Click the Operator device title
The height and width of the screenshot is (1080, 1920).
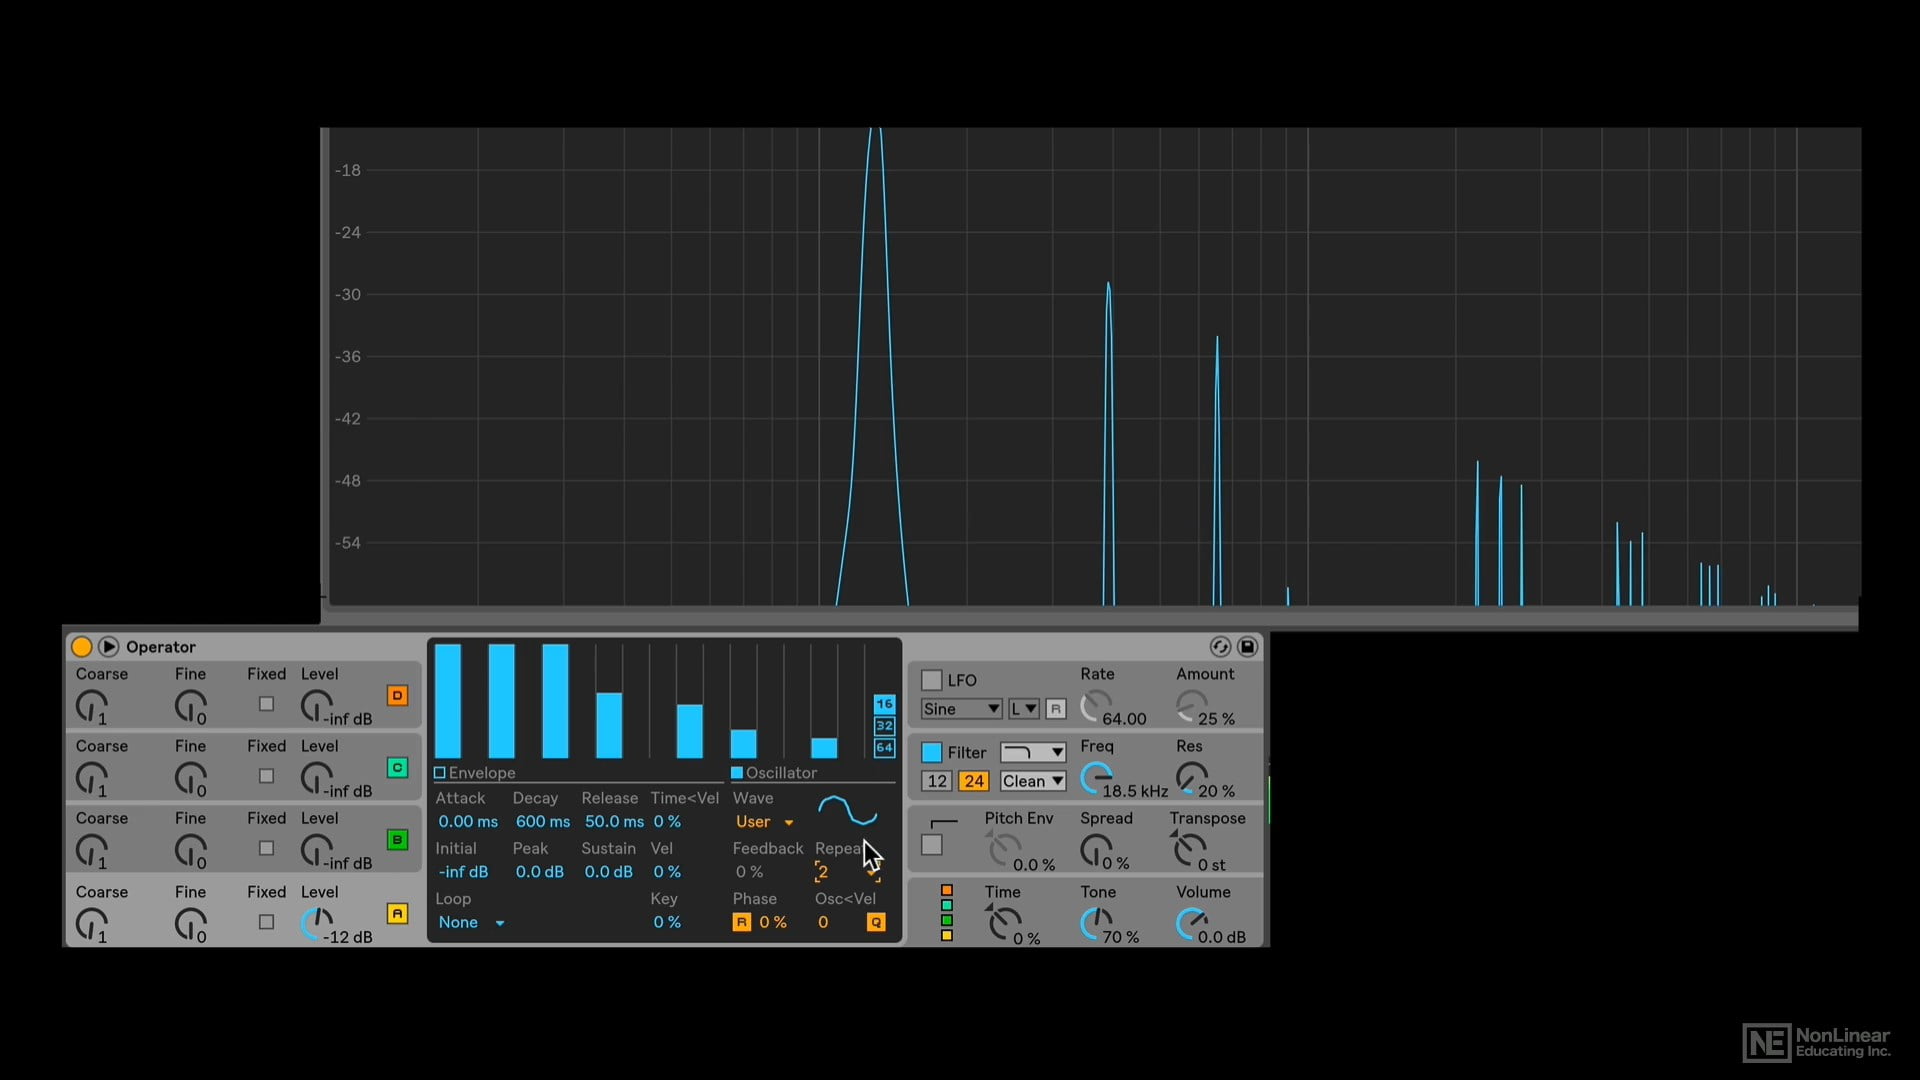pos(161,647)
